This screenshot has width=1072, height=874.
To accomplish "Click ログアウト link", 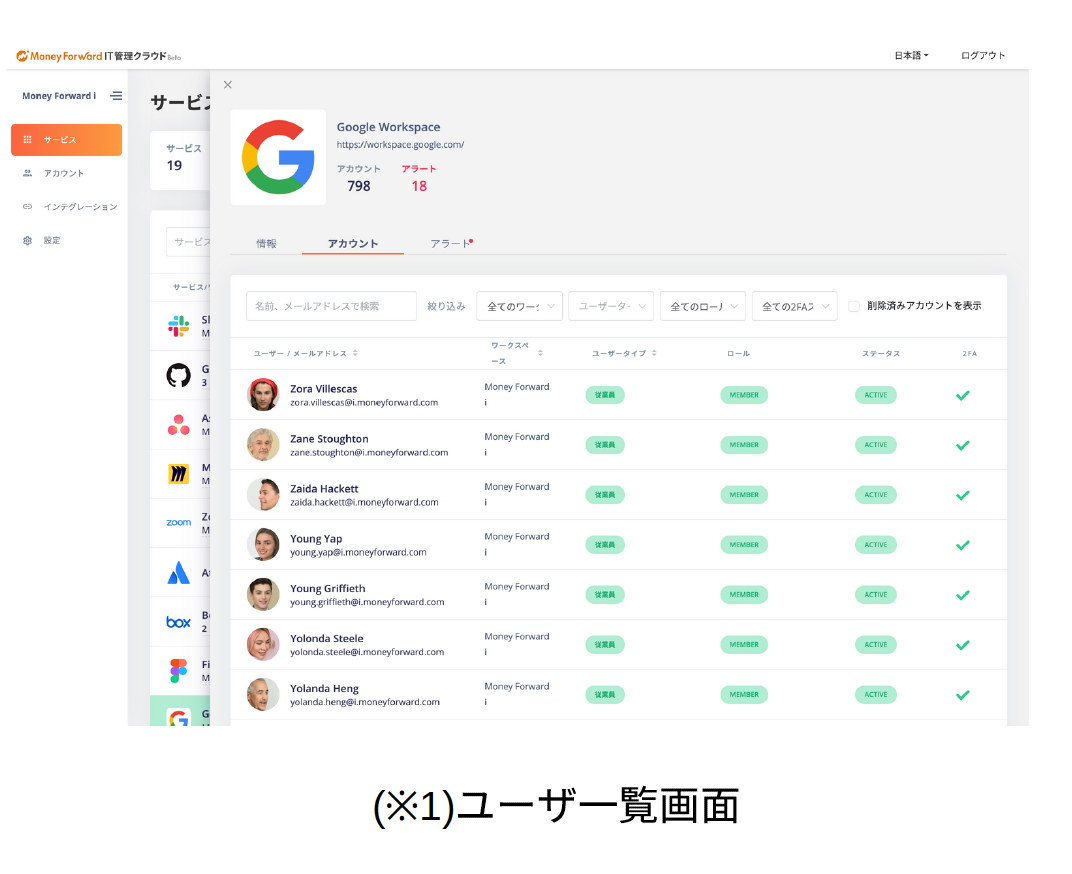I will [x=983, y=55].
